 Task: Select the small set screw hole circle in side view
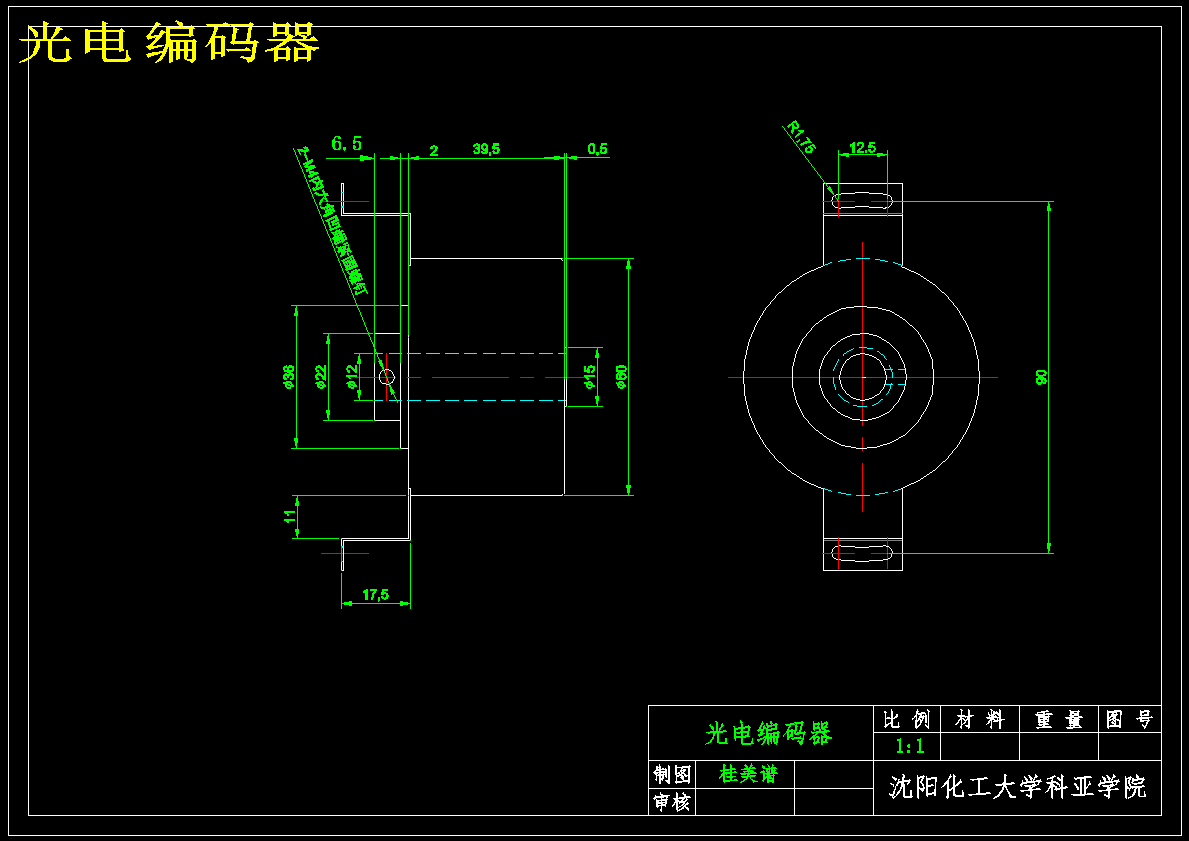click(x=387, y=377)
